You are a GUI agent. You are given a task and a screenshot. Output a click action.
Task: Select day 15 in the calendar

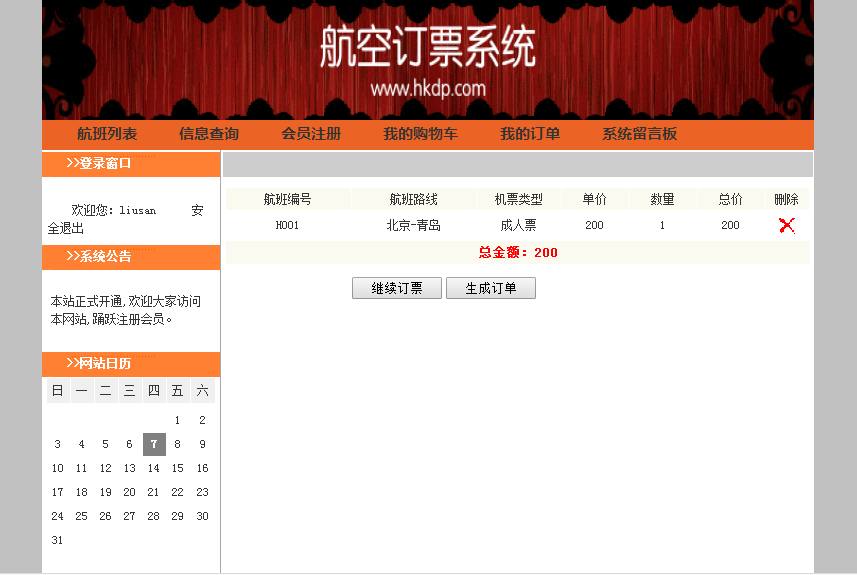(178, 468)
